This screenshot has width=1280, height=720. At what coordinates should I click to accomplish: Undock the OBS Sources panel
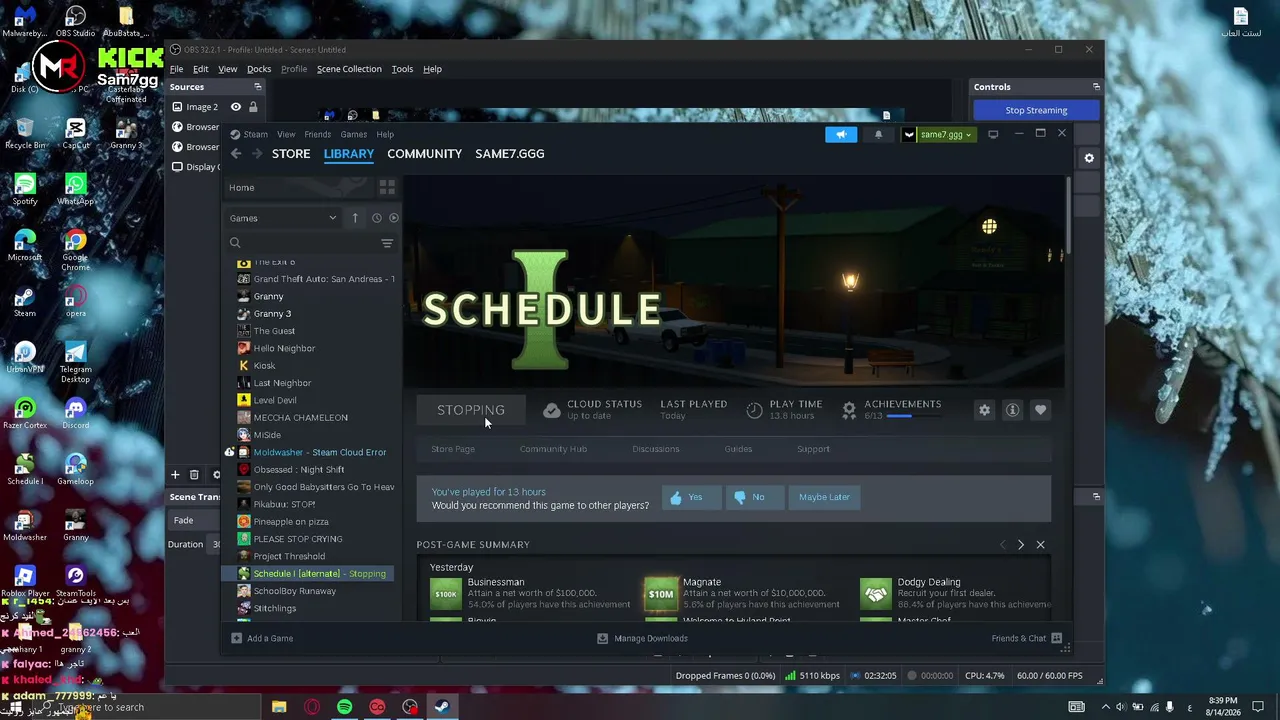tap(257, 87)
